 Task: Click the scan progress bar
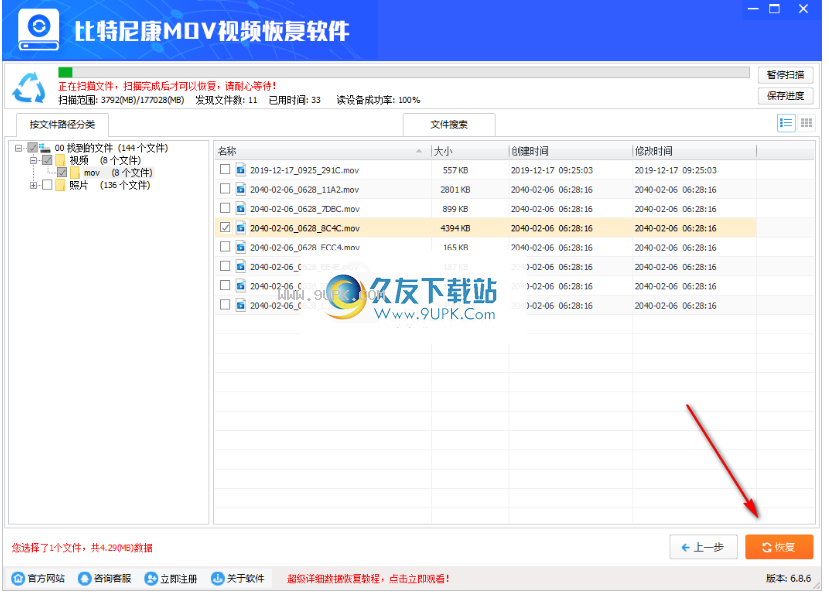coord(403,72)
